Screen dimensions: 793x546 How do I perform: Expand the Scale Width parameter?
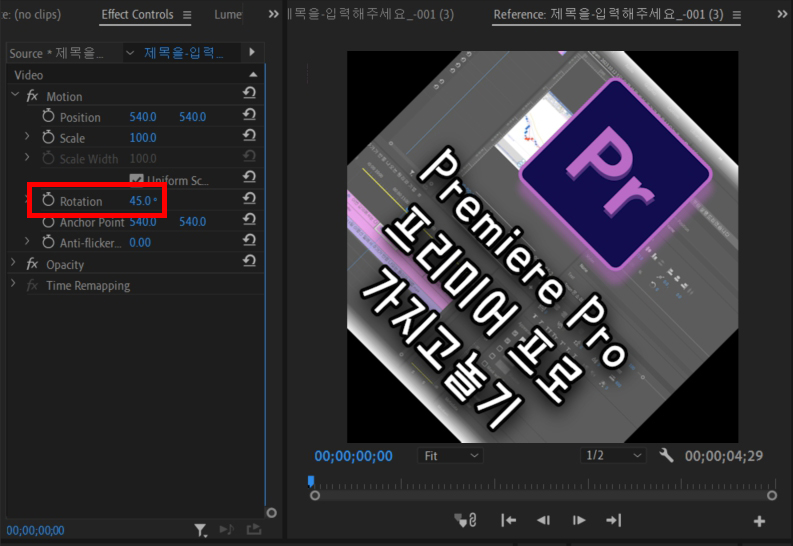point(27,157)
